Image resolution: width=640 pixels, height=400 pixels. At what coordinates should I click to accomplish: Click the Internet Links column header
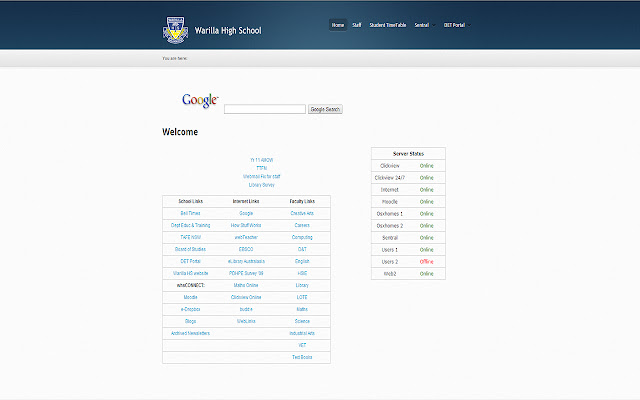click(246, 201)
